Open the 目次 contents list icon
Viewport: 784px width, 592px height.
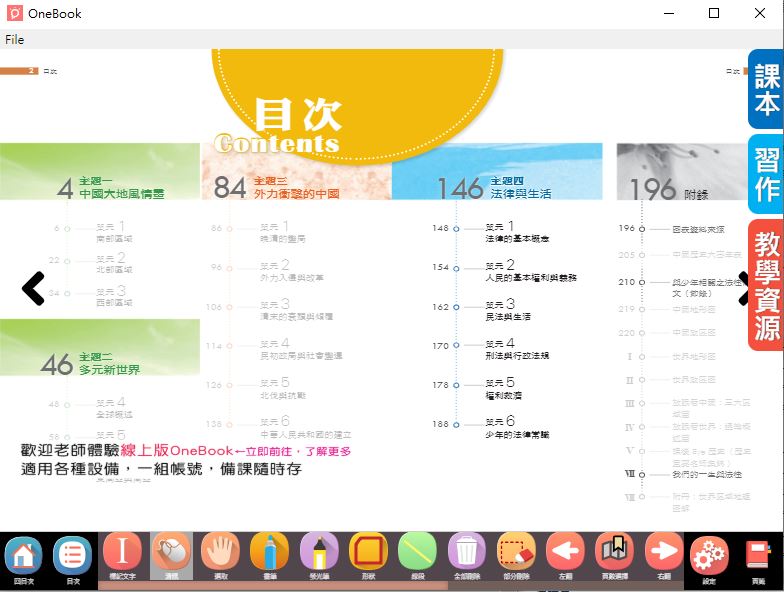tap(73, 555)
